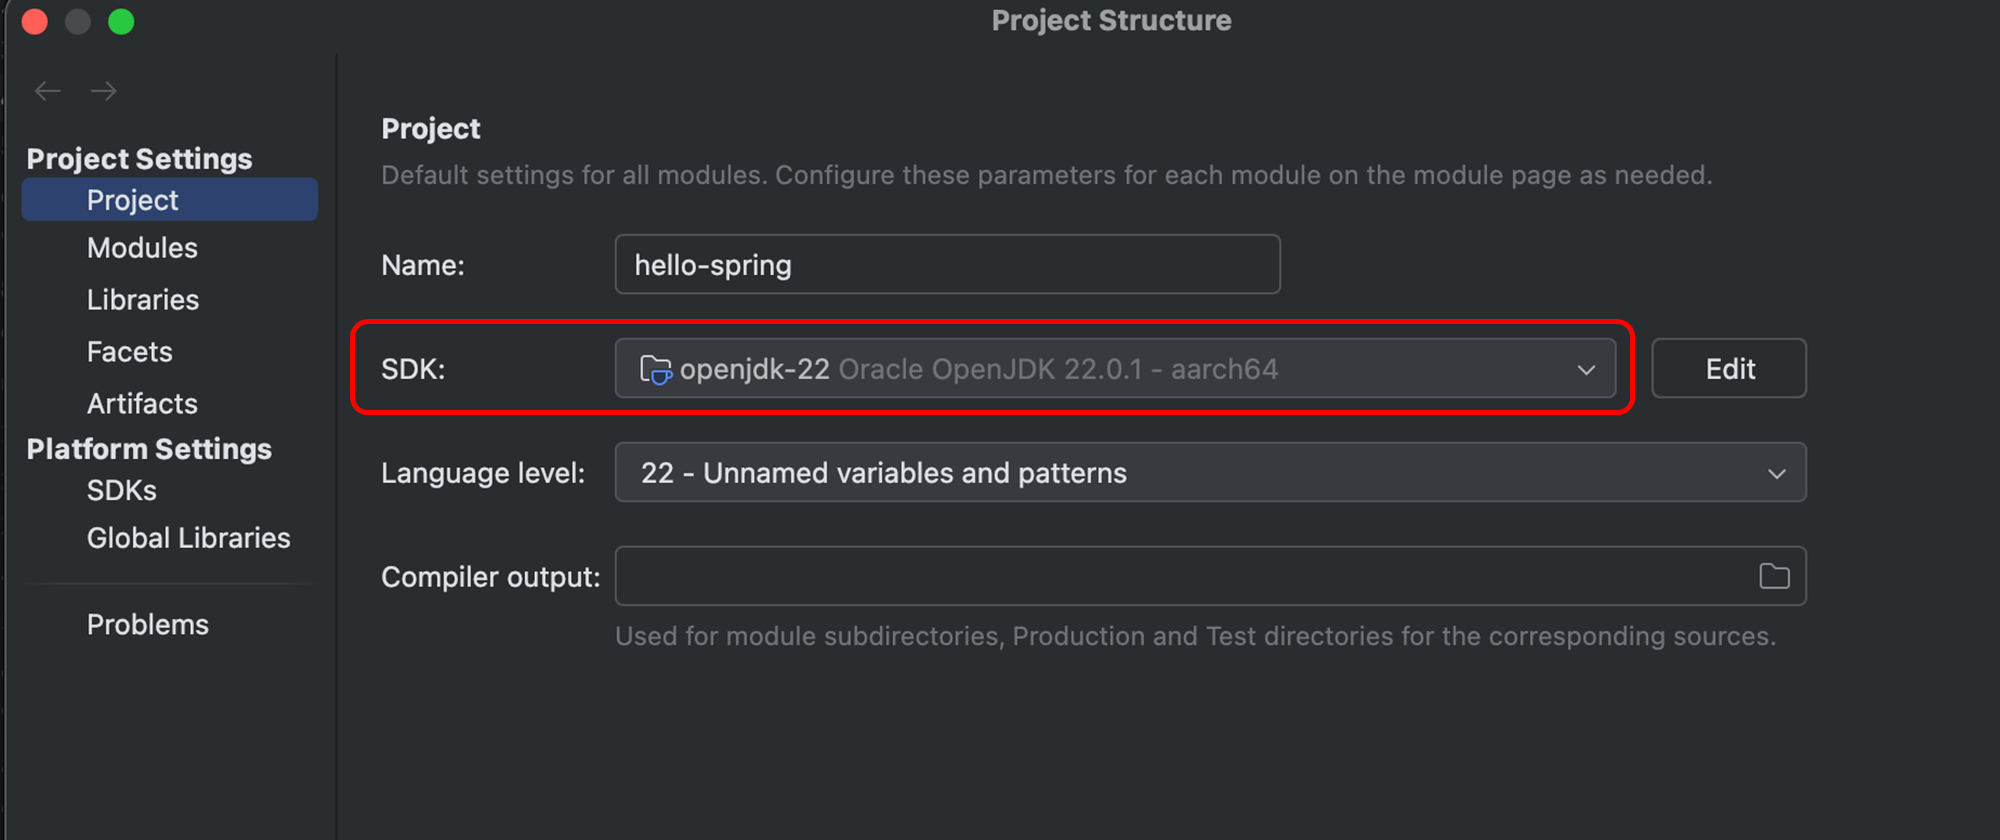Show SDKs under Platform Settings
2000x840 pixels.
(122, 491)
